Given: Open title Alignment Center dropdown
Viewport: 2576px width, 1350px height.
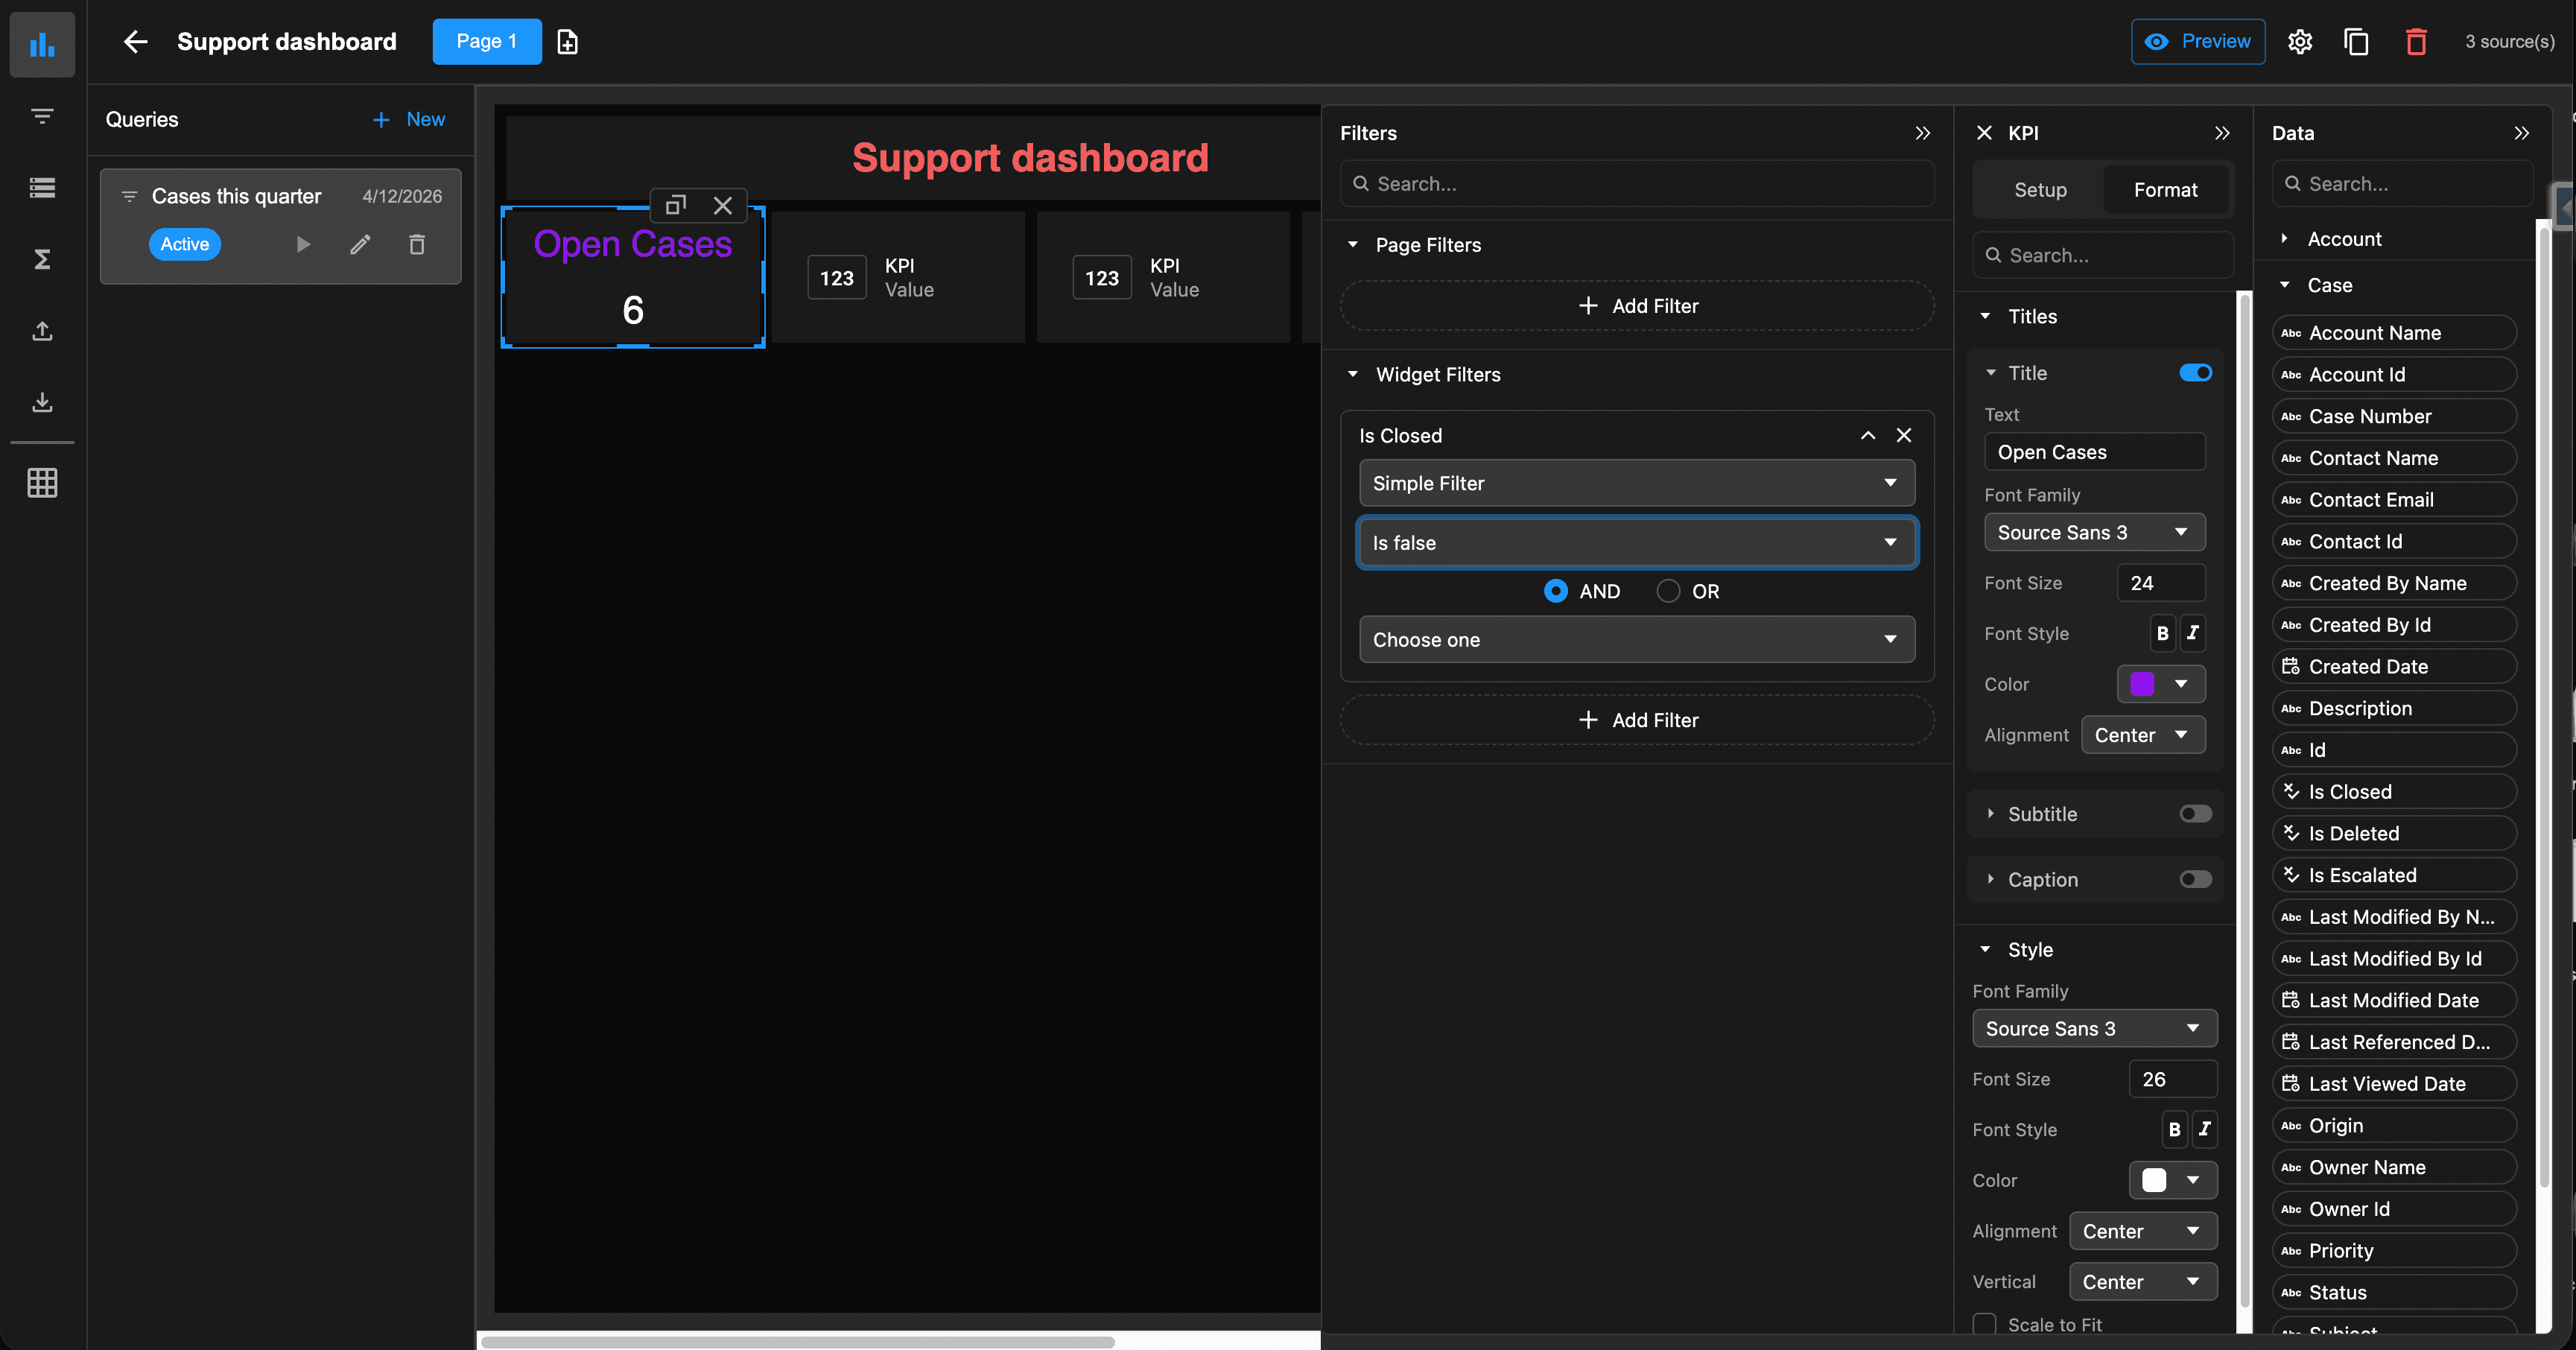Looking at the screenshot, I should coord(2142,735).
